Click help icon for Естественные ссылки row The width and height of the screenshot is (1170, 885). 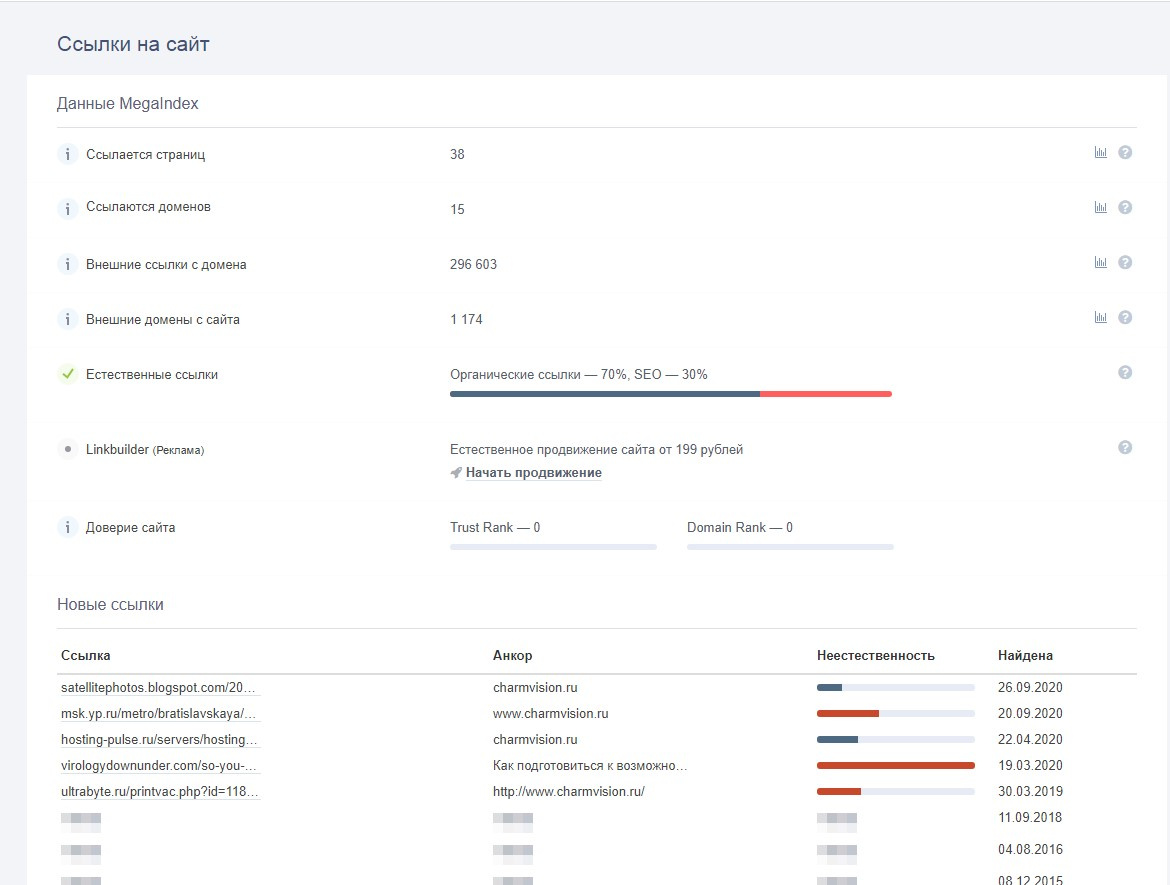point(1125,373)
